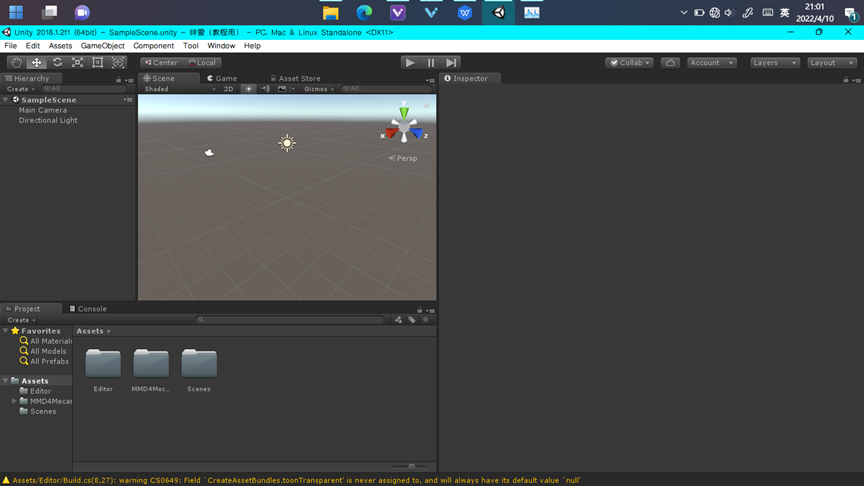
Task: Toggle 2D scene view mode
Action: tap(229, 89)
